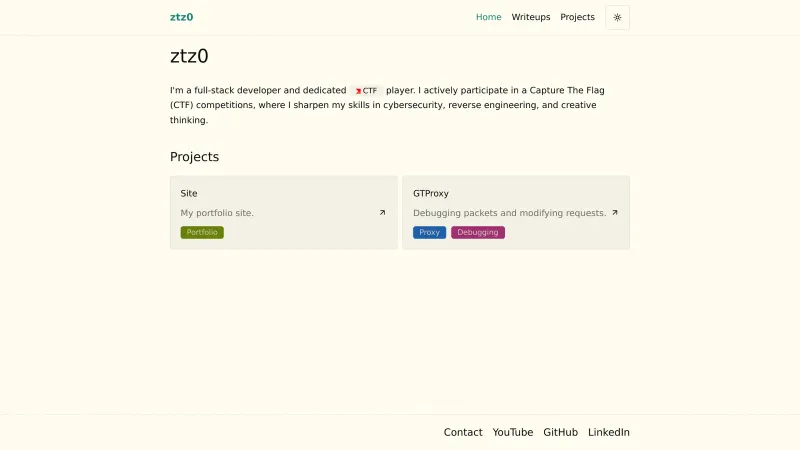Click the arrow icon on Site card
Screen dimensions: 800x450
(382, 212)
